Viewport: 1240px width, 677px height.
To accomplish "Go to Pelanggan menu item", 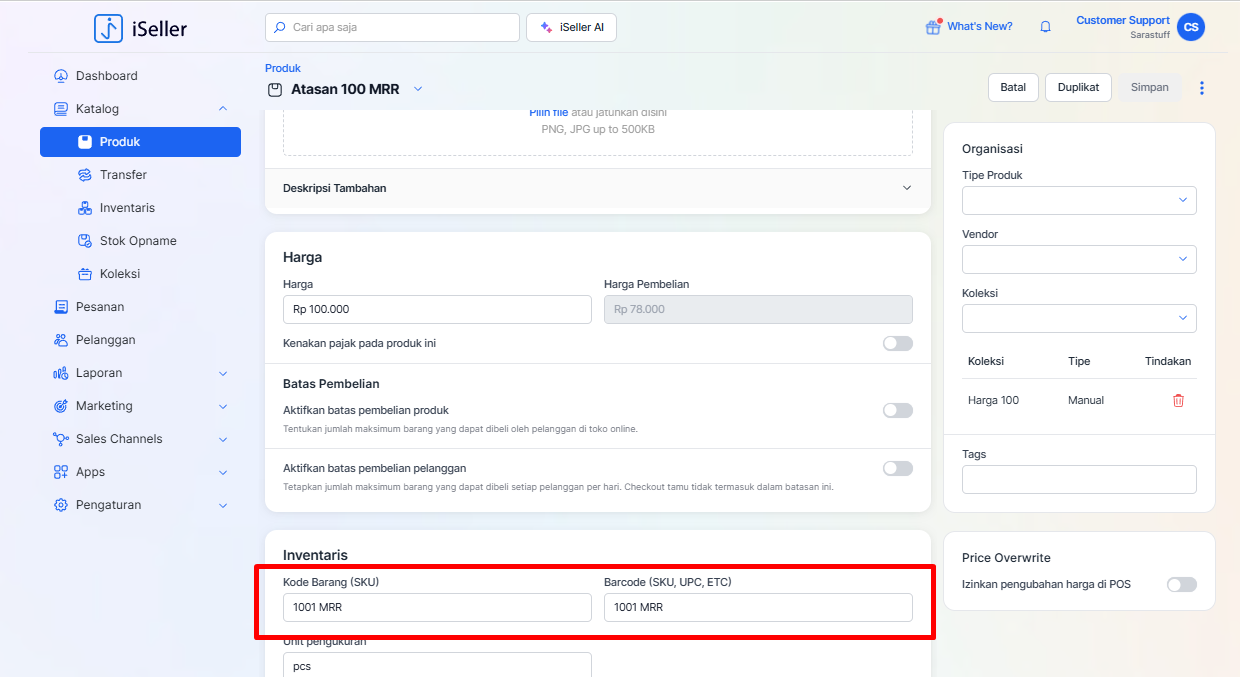I will pyautogui.click(x=105, y=340).
